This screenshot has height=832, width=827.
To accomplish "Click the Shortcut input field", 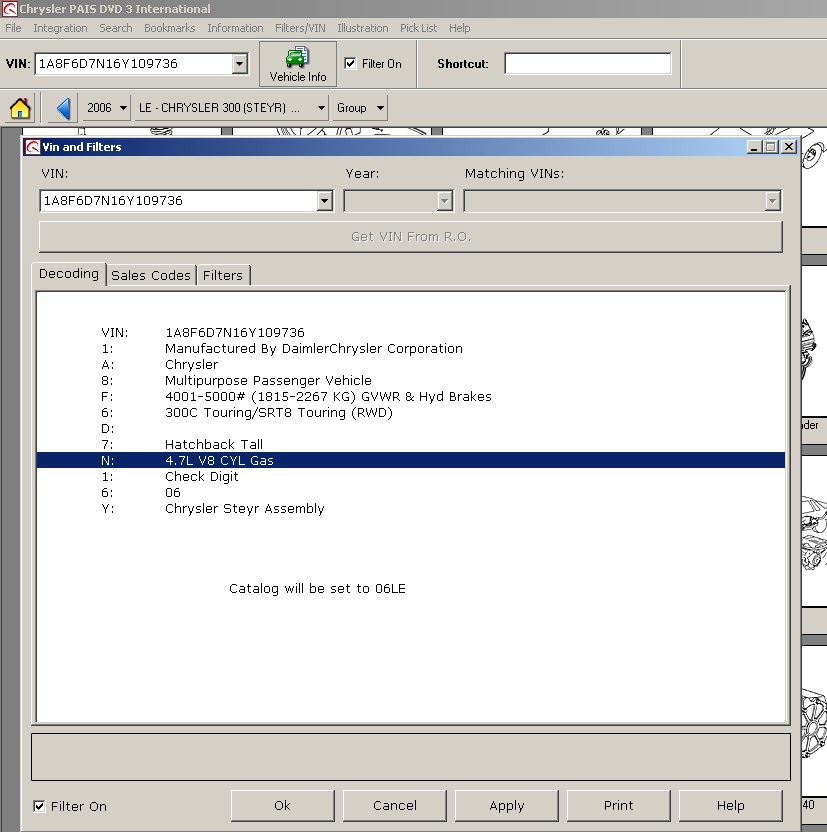I will 587,64.
